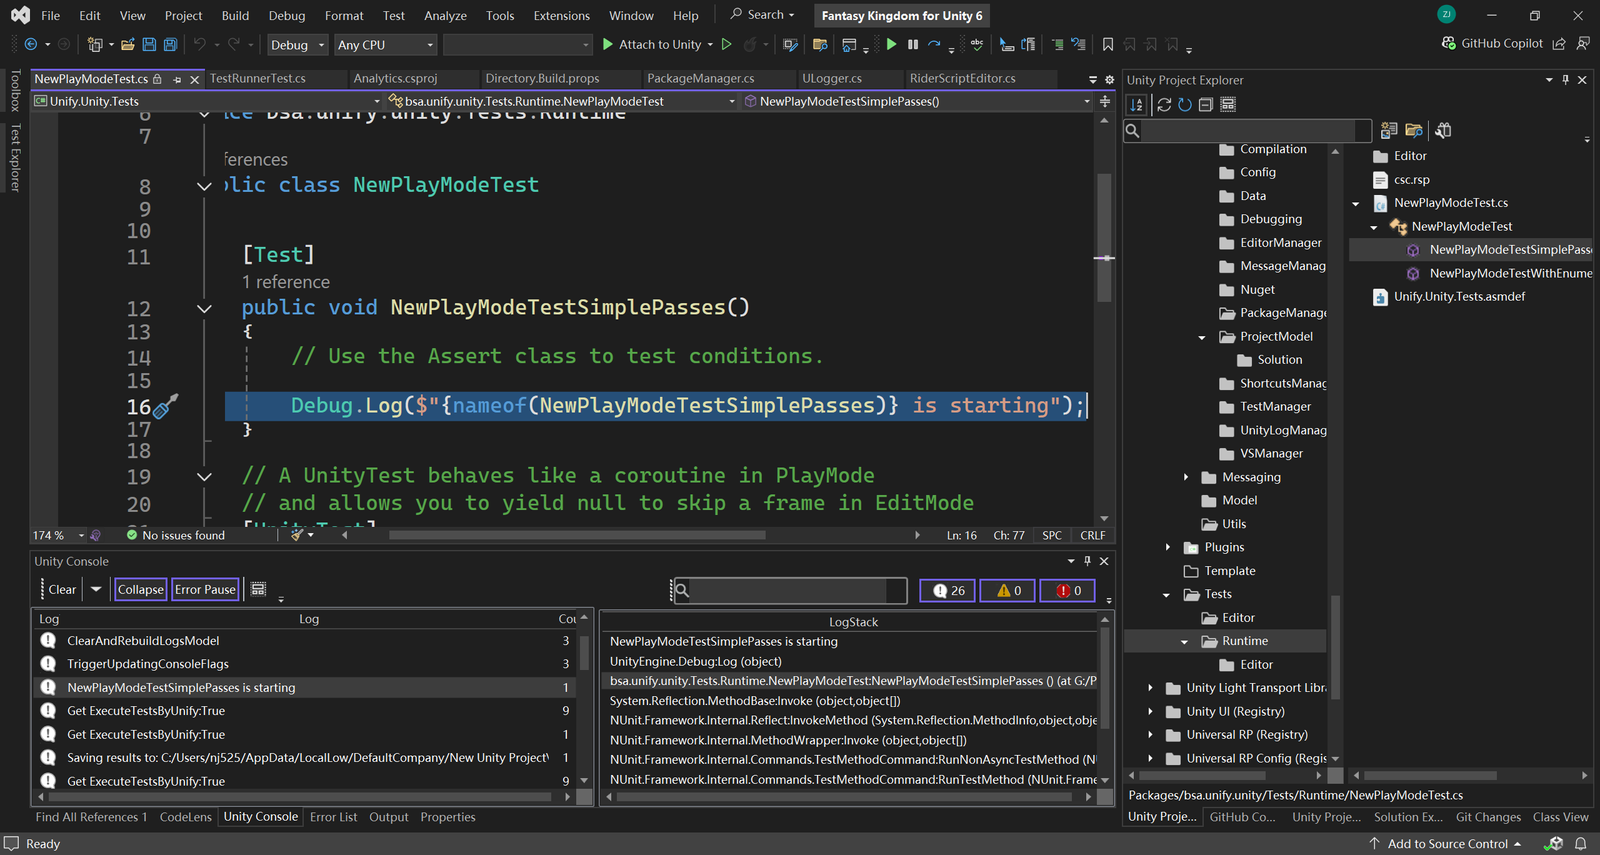The width and height of the screenshot is (1600, 855).
Task: Click Clear in the Unity Console
Action: pyautogui.click(x=62, y=590)
